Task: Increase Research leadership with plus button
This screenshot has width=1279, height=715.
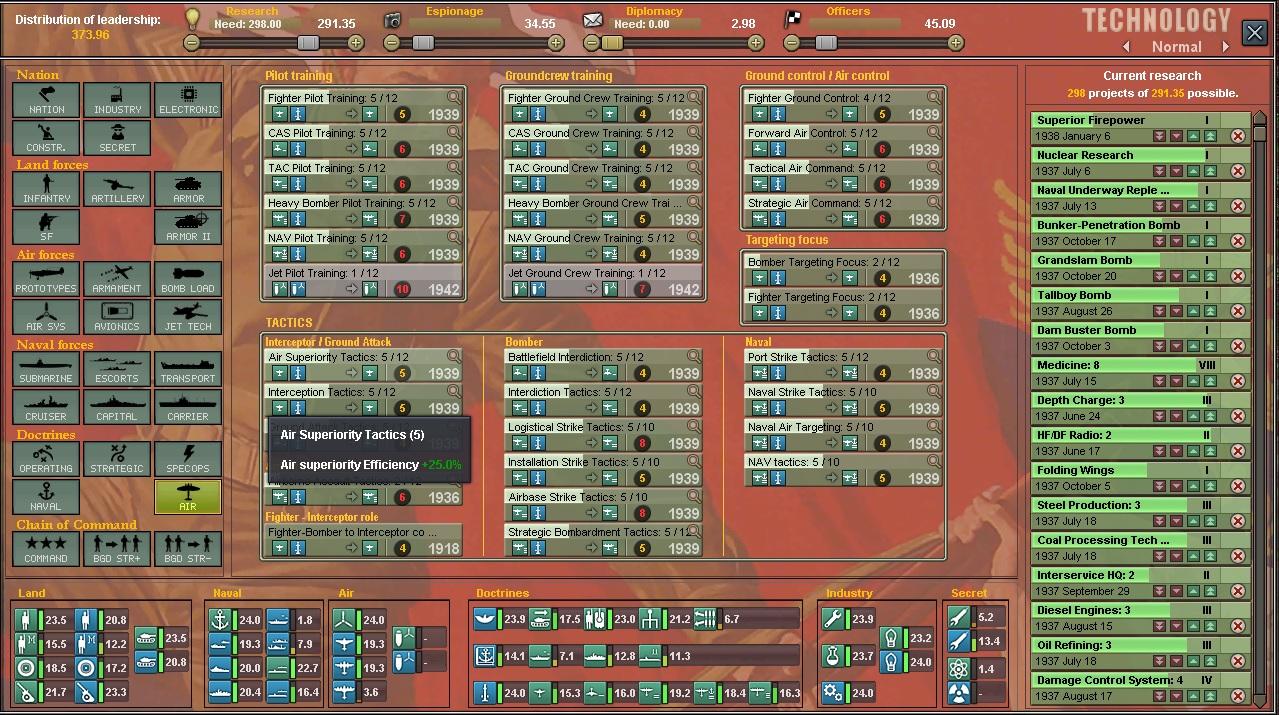Action: pyautogui.click(x=356, y=43)
